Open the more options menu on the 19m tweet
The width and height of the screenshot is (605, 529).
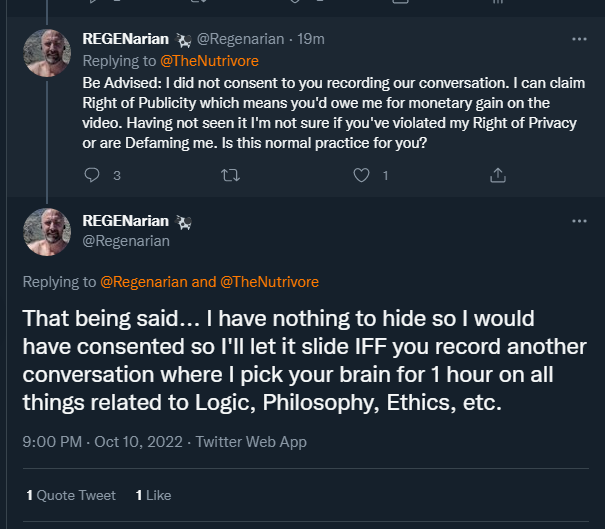coord(579,39)
